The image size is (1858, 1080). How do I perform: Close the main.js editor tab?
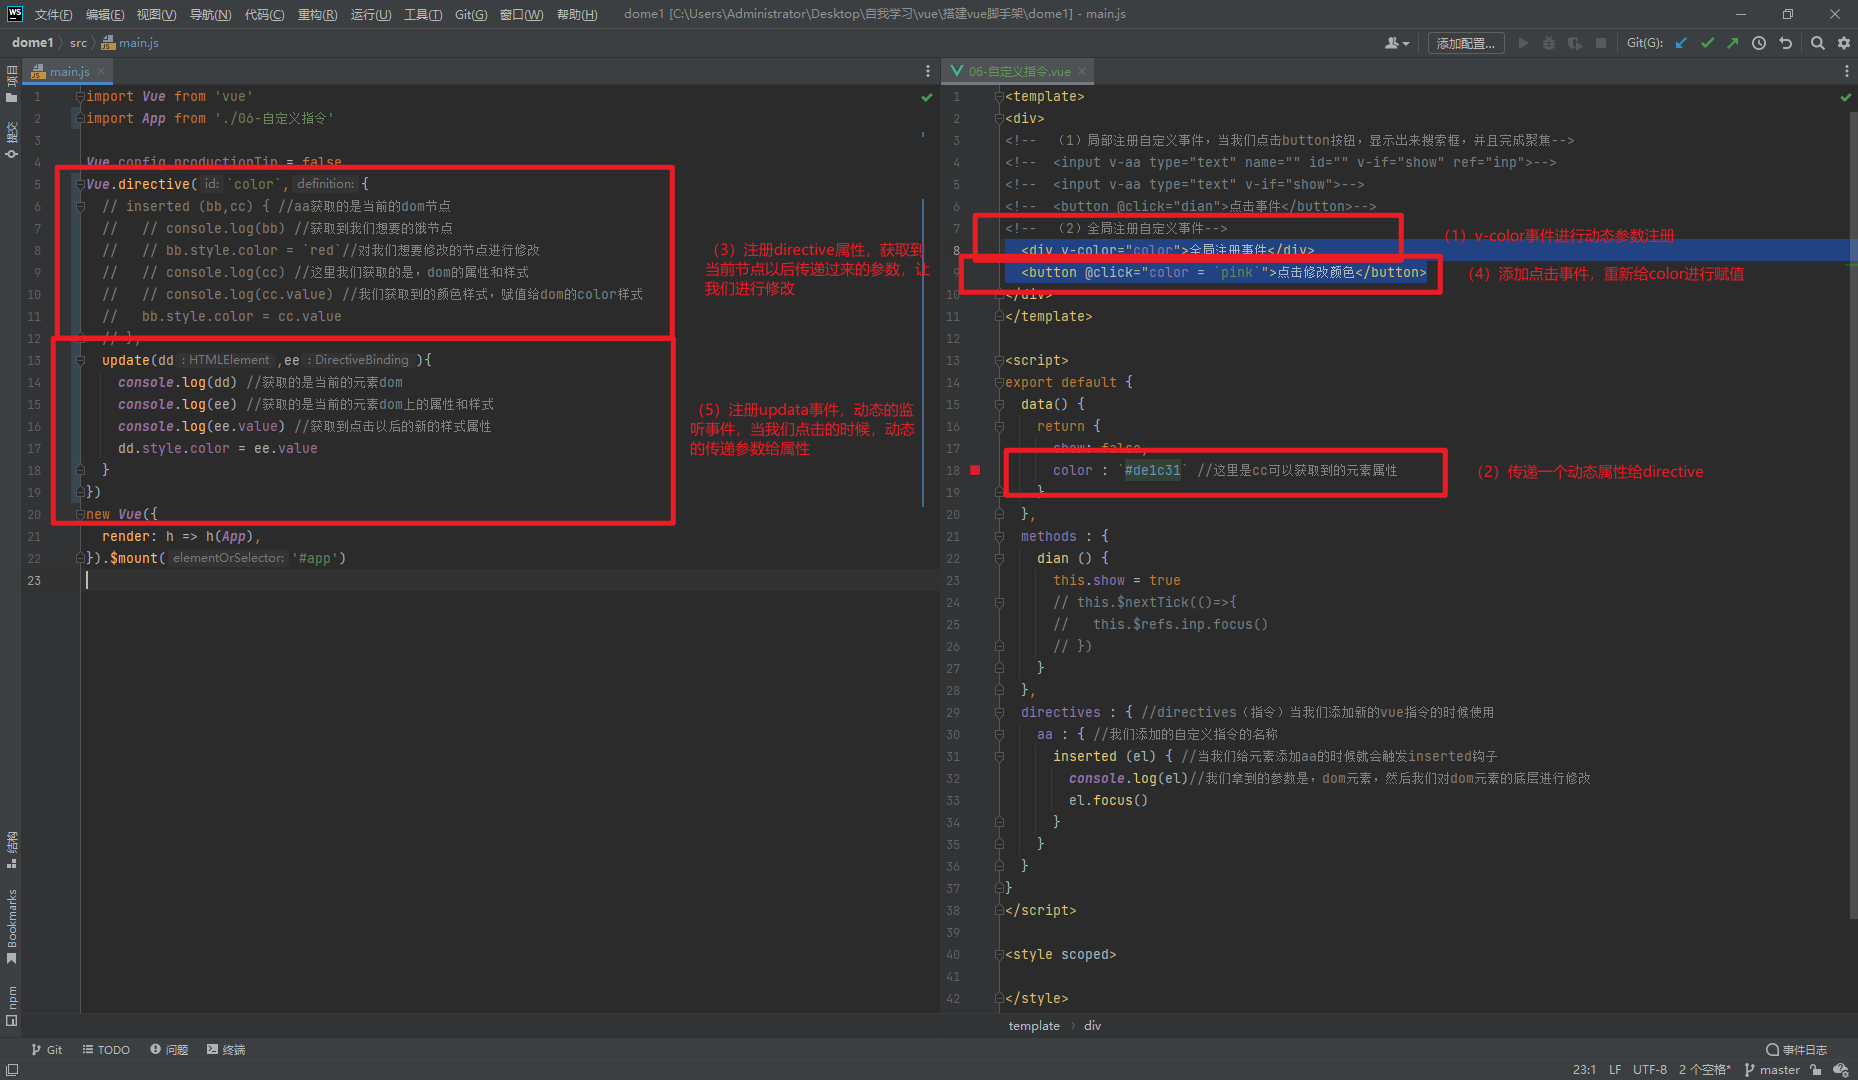101,71
